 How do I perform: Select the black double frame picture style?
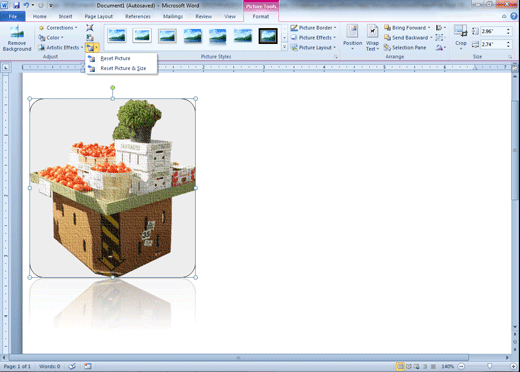tap(268, 36)
